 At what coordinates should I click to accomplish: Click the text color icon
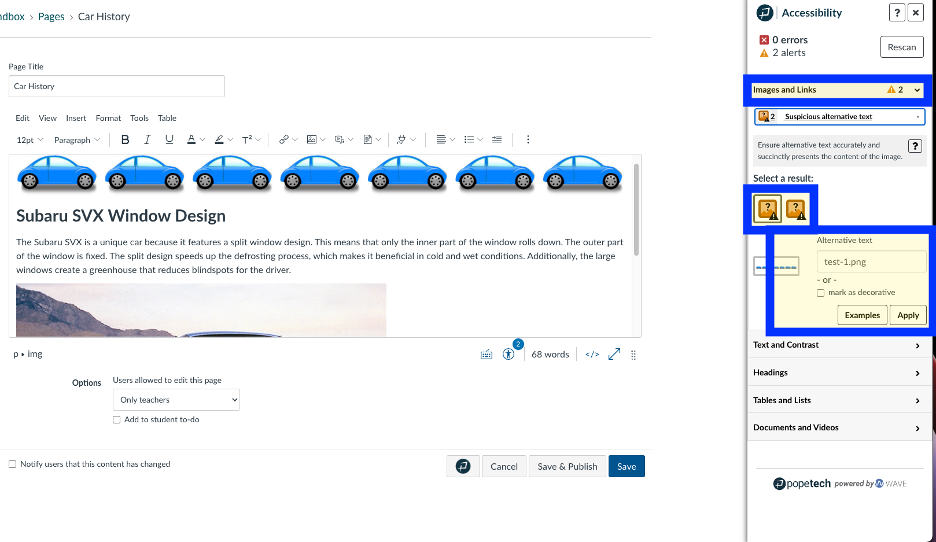pos(191,140)
